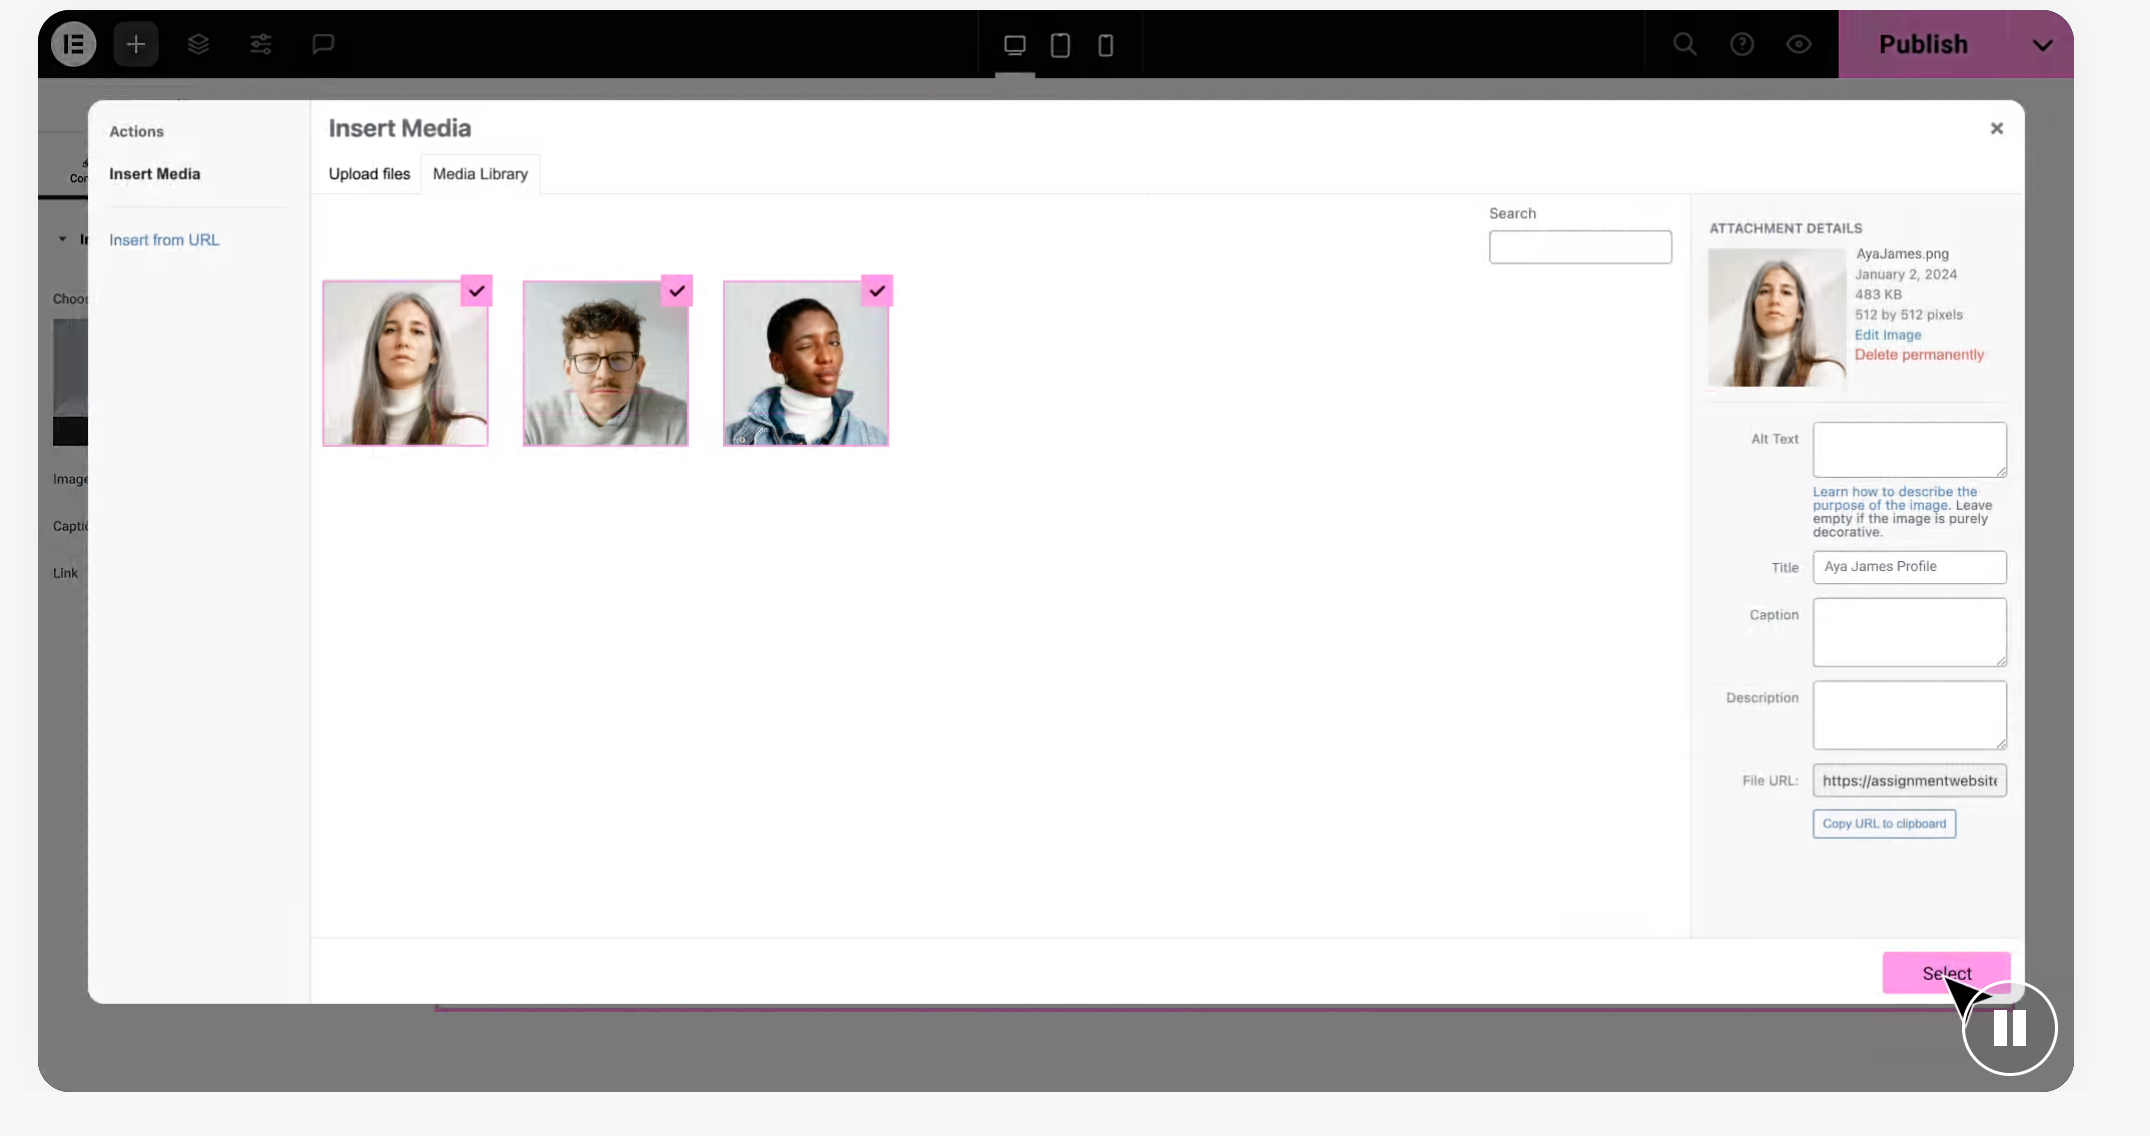Switch to tablet view icon

pyautogui.click(x=1060, y=45)
